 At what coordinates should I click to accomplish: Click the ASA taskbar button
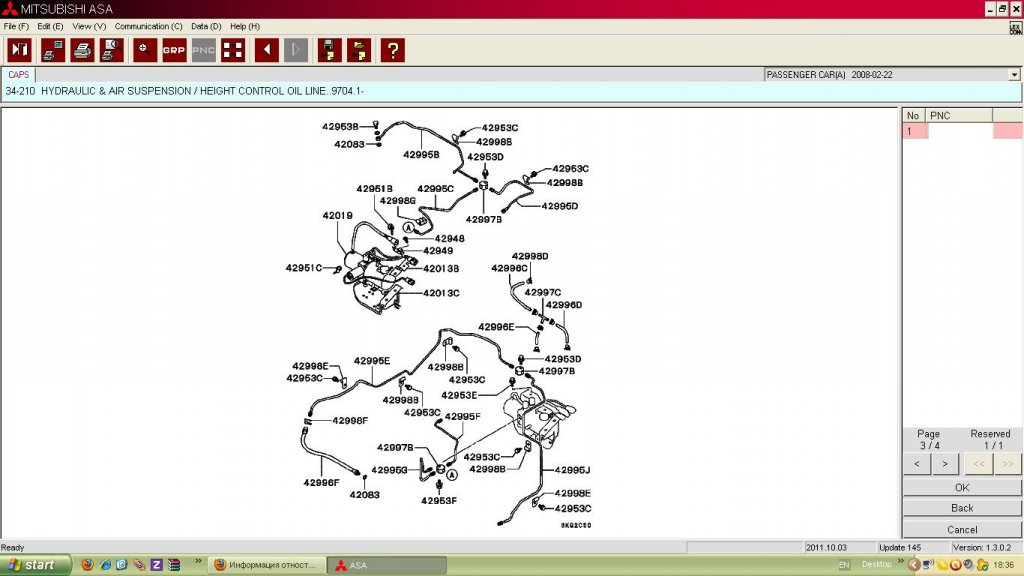tap(387, 565)
